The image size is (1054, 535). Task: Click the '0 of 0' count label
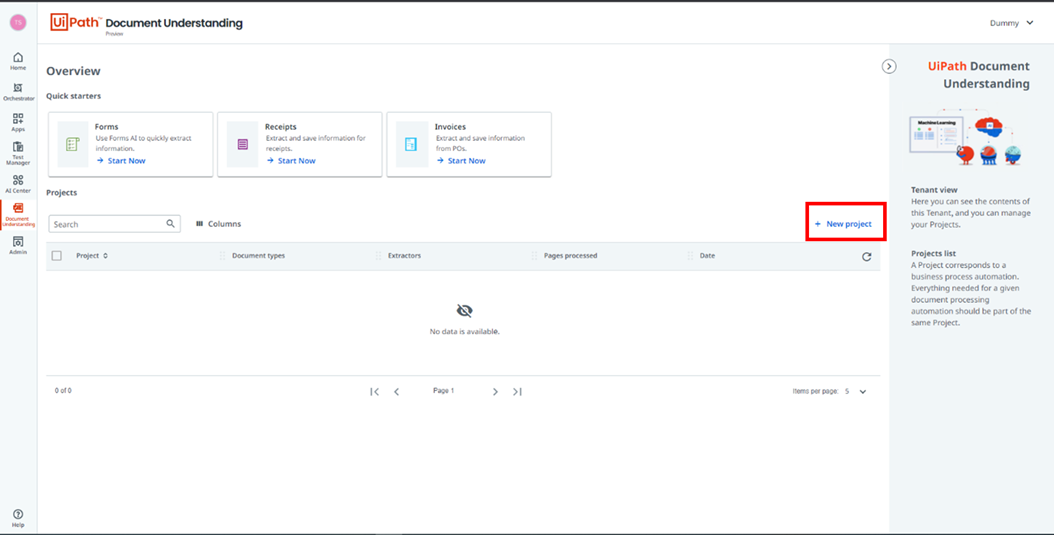(63, 390)
